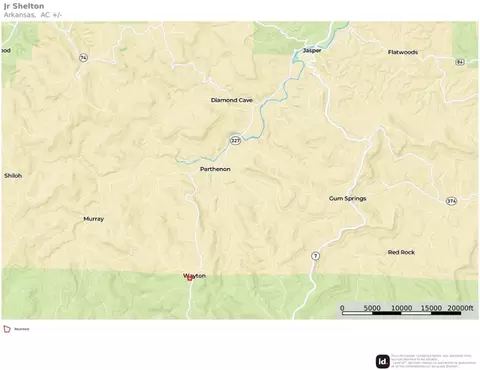The width and height of the screenshot is (480, 370).
Task: Select the Red Rock label
Action: tap(401, 252)
